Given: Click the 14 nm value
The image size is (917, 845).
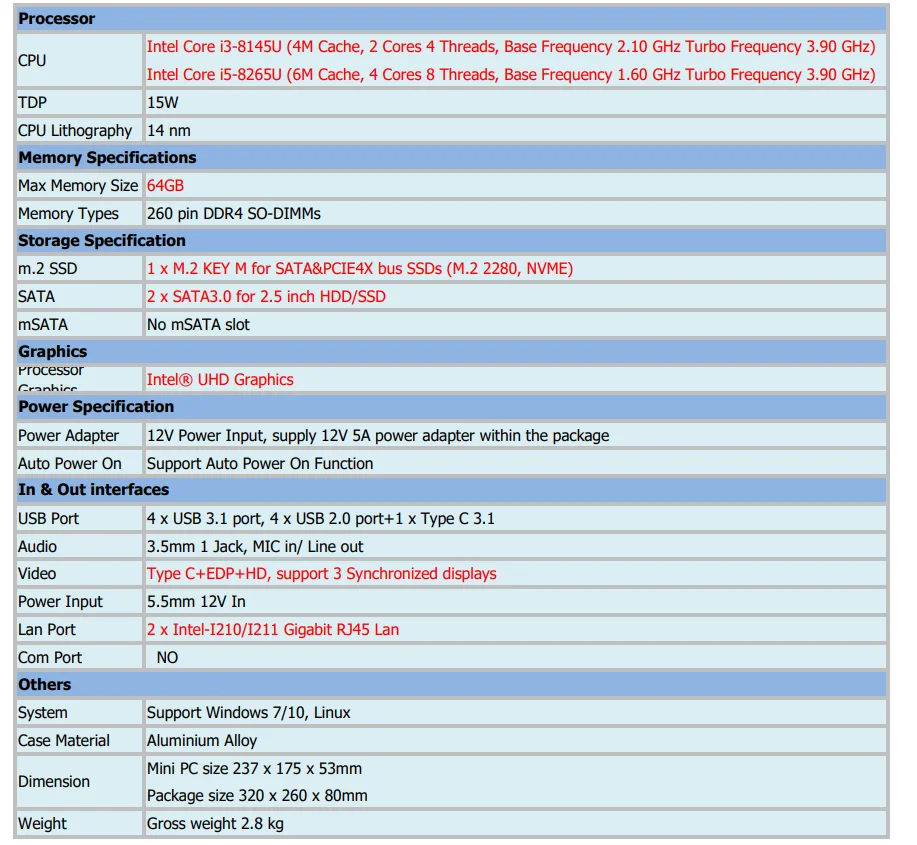Looking at the screenshot, I should click(168, 131).
